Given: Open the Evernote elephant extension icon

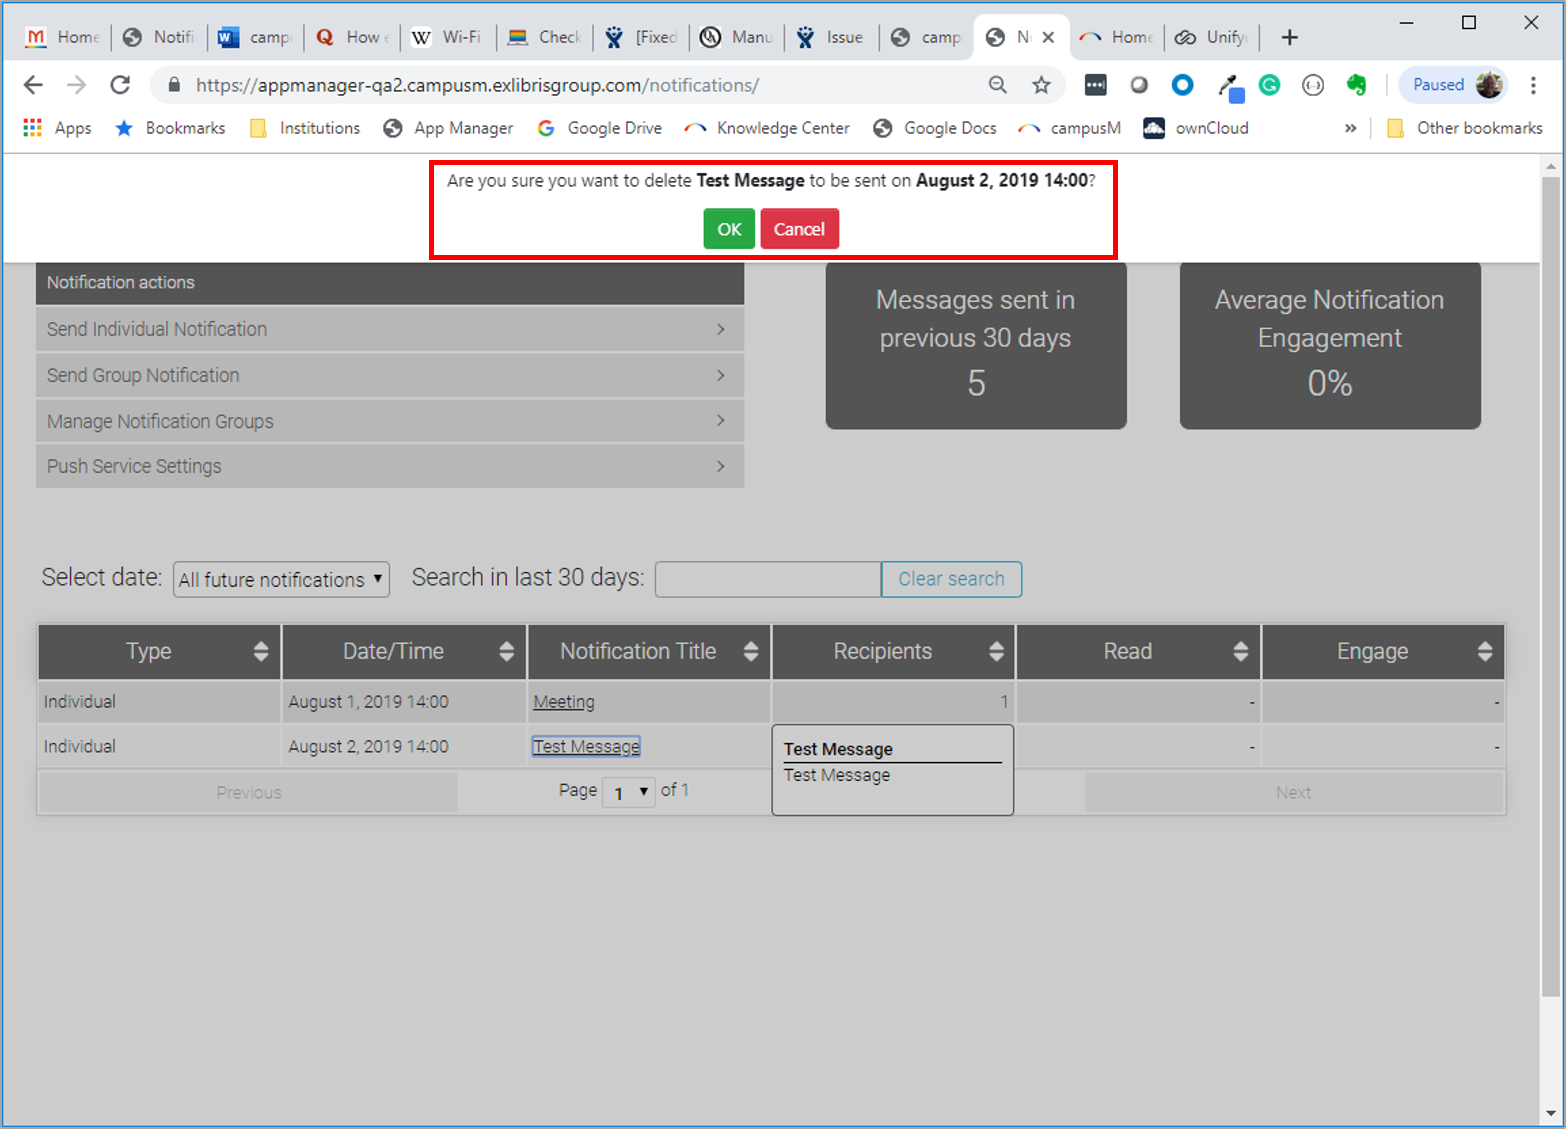Looking at the screenshot, I should 1357,85.
